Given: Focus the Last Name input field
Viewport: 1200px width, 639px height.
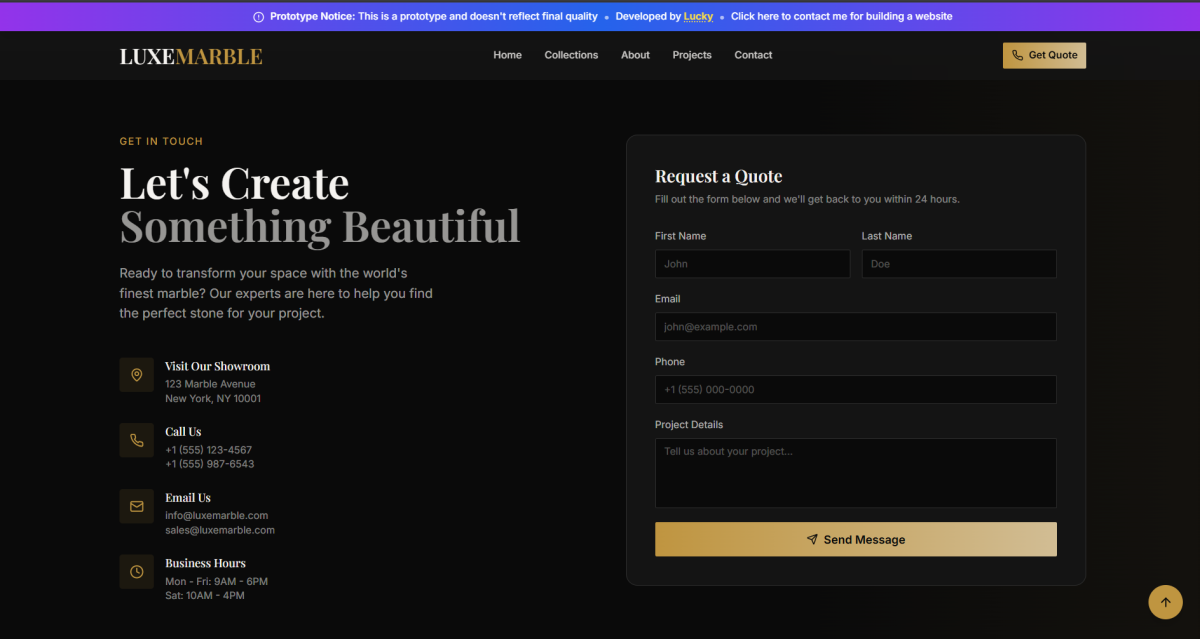Looking at the screenshot, I should (958, 264).
